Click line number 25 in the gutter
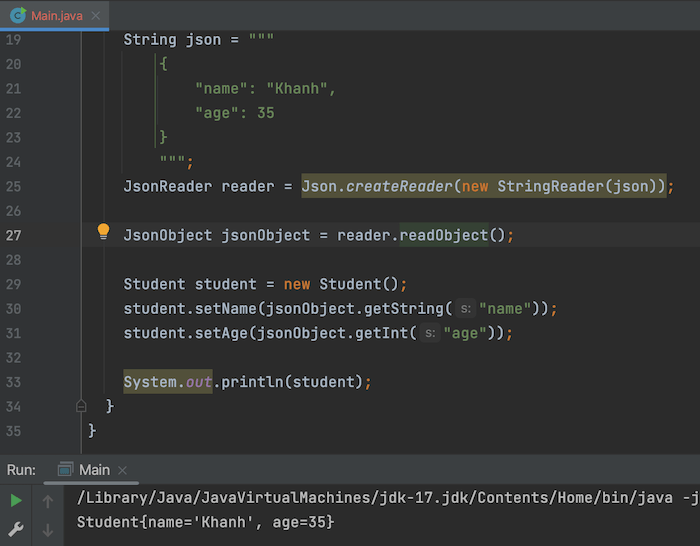Screen dimensions: 700x546 pos(13,186)
